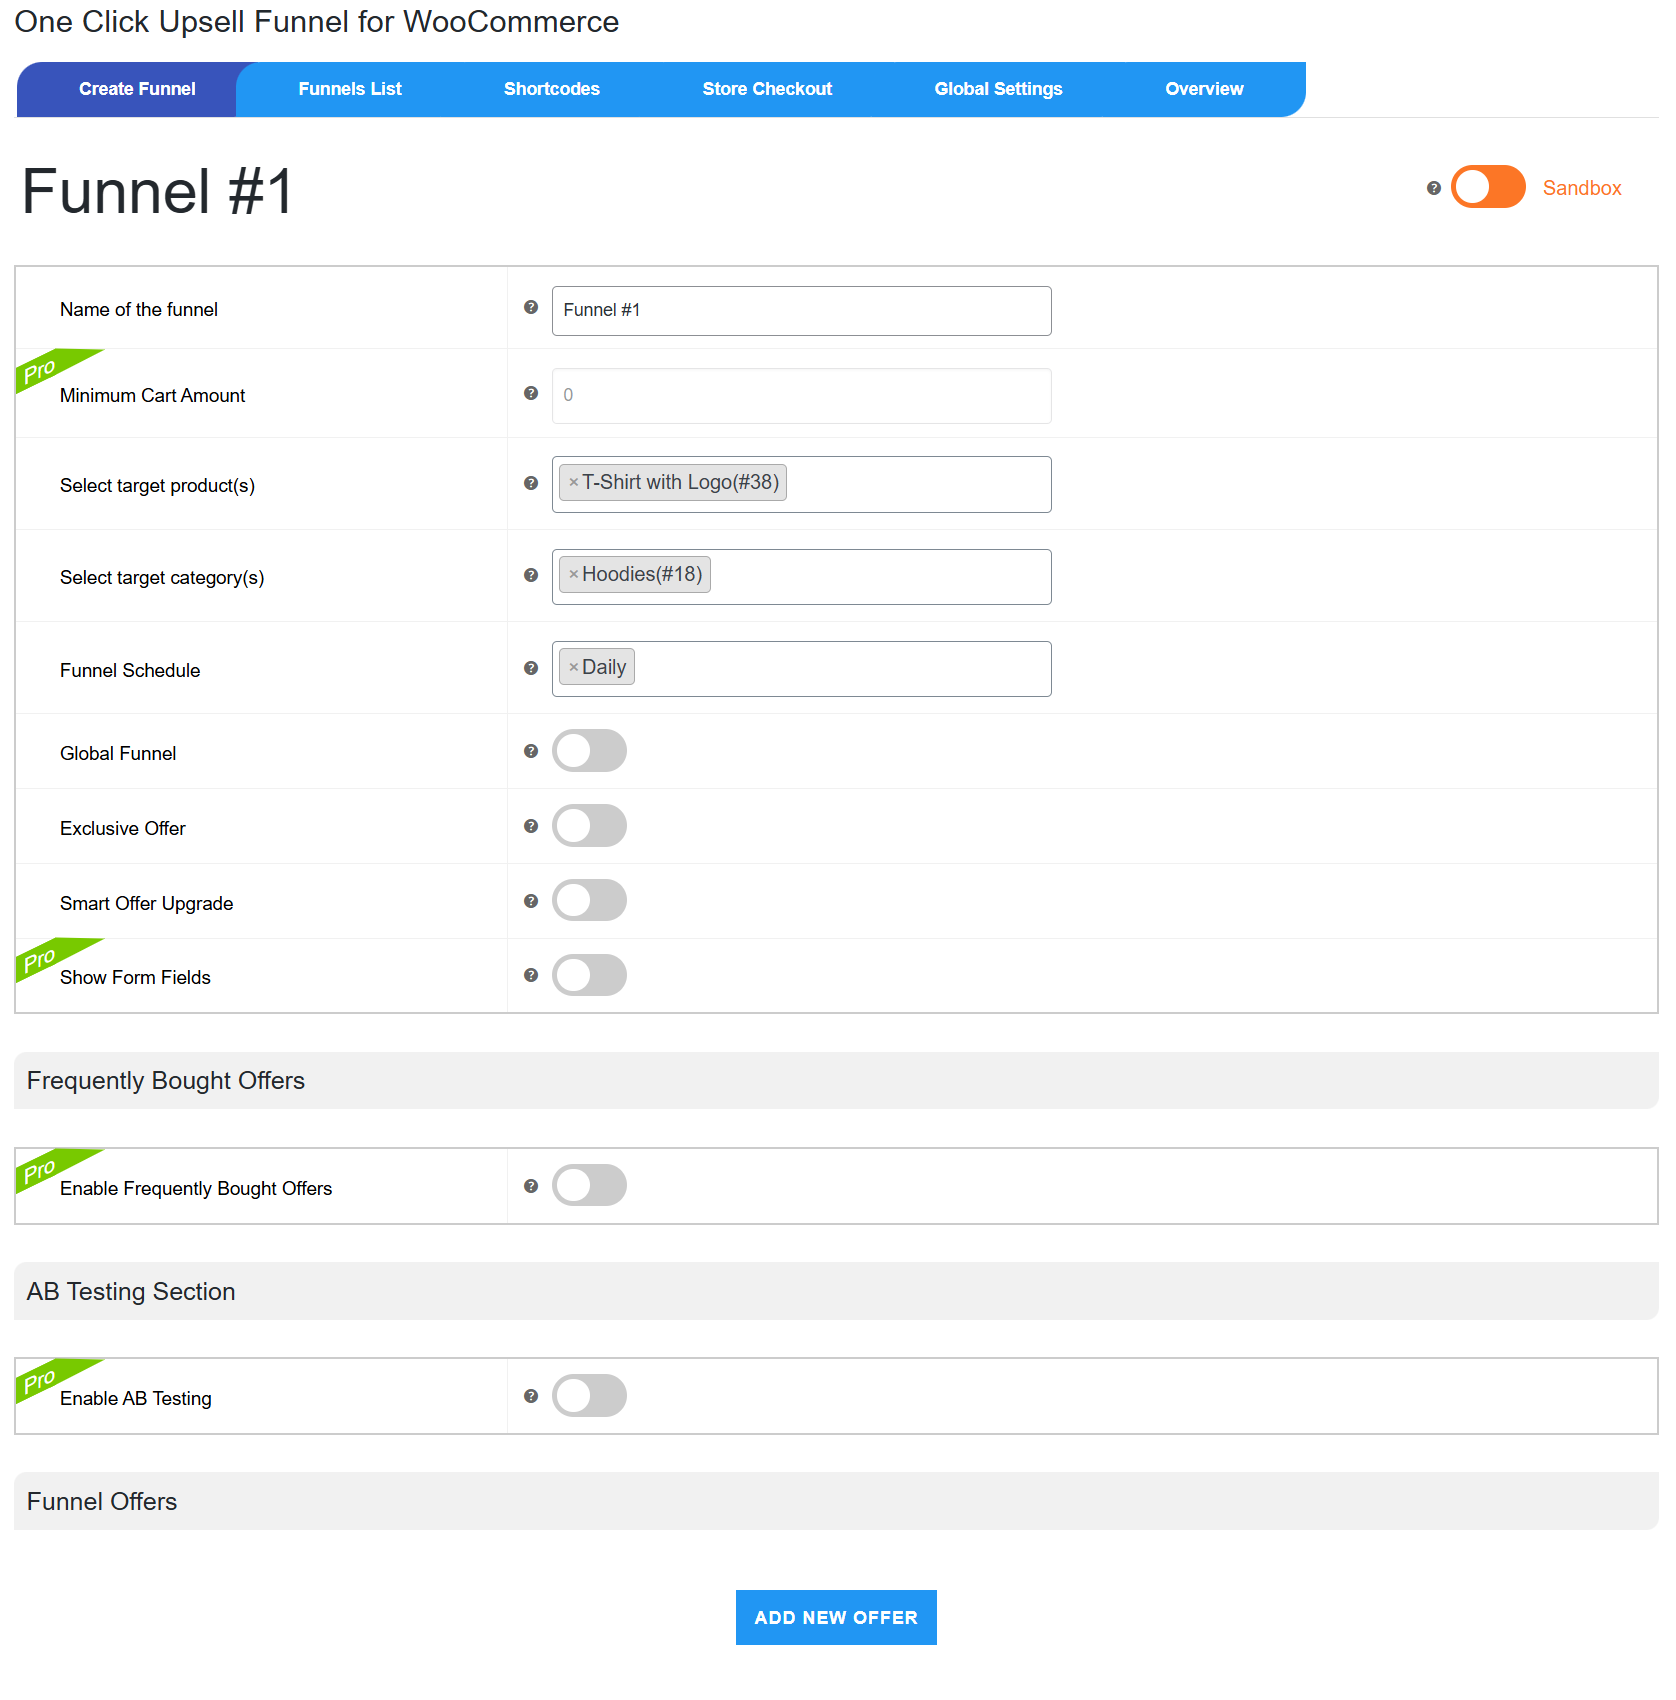Screen dimensions: 1676x1700
Task: Remove T-Shirt with Logo product tag
Action: click(x=574, y=483)
